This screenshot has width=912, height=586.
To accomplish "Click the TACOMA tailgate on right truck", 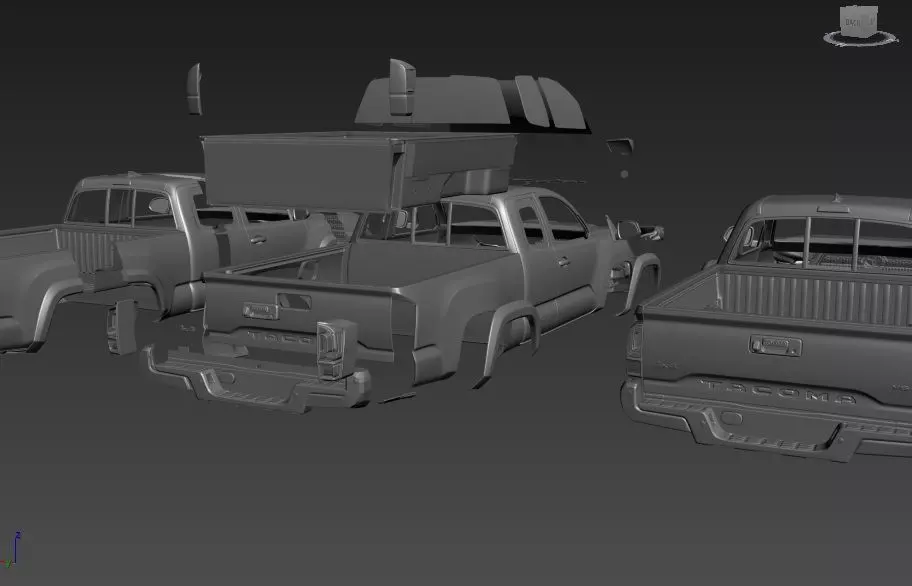I will (x=776, y=360).
